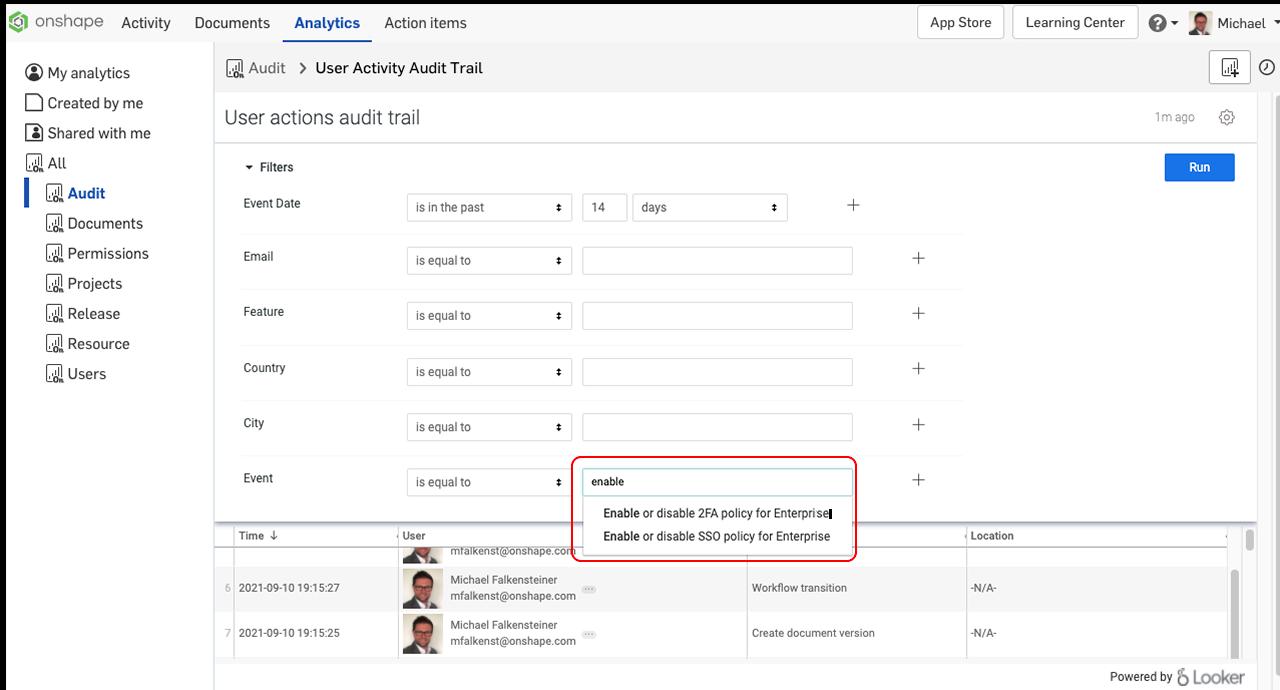Click the settings gear icon
The width and height of the screenshot is (1280, 690).
tap(1227, 117)
